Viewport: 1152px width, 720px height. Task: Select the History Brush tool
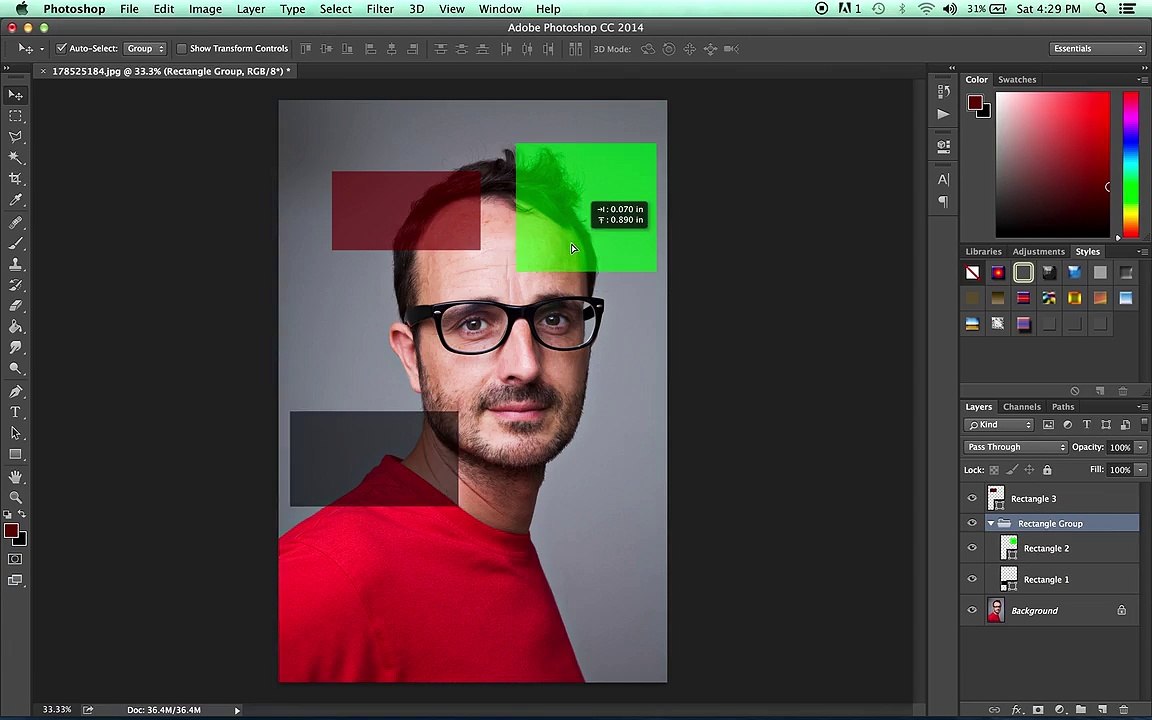point(15,285)
